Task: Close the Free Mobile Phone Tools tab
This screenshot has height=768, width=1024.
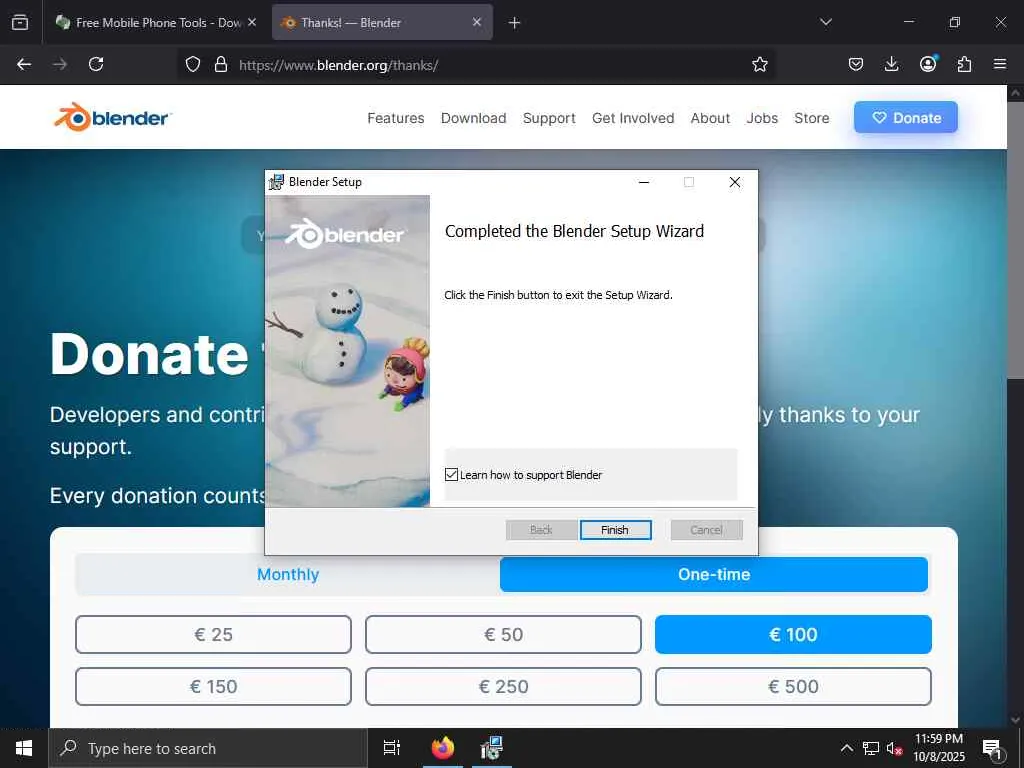Action: point(252,22)
